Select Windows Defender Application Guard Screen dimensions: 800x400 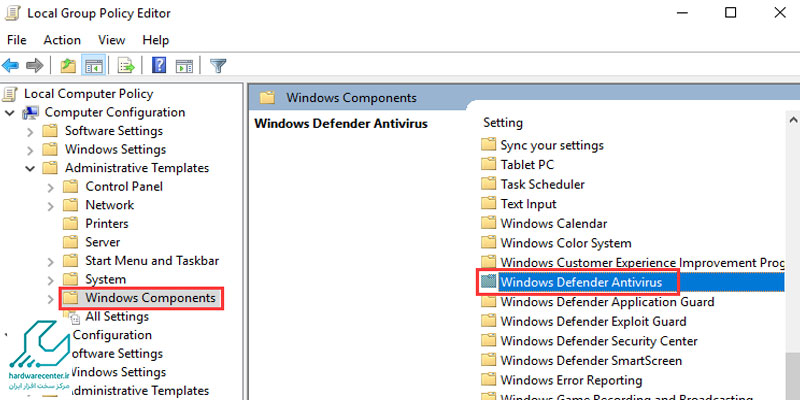tap(607, 302)
